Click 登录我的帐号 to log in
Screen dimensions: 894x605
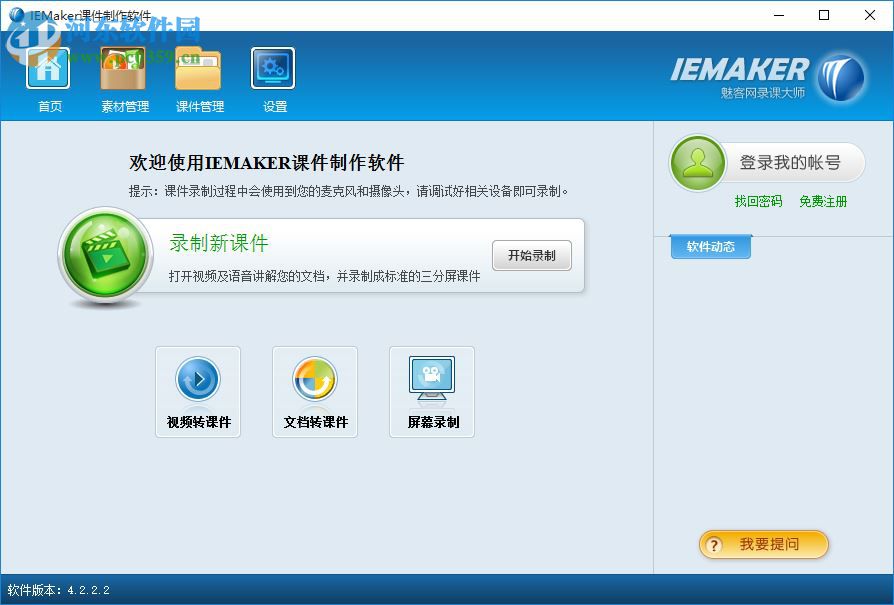[x=790, y=162]
